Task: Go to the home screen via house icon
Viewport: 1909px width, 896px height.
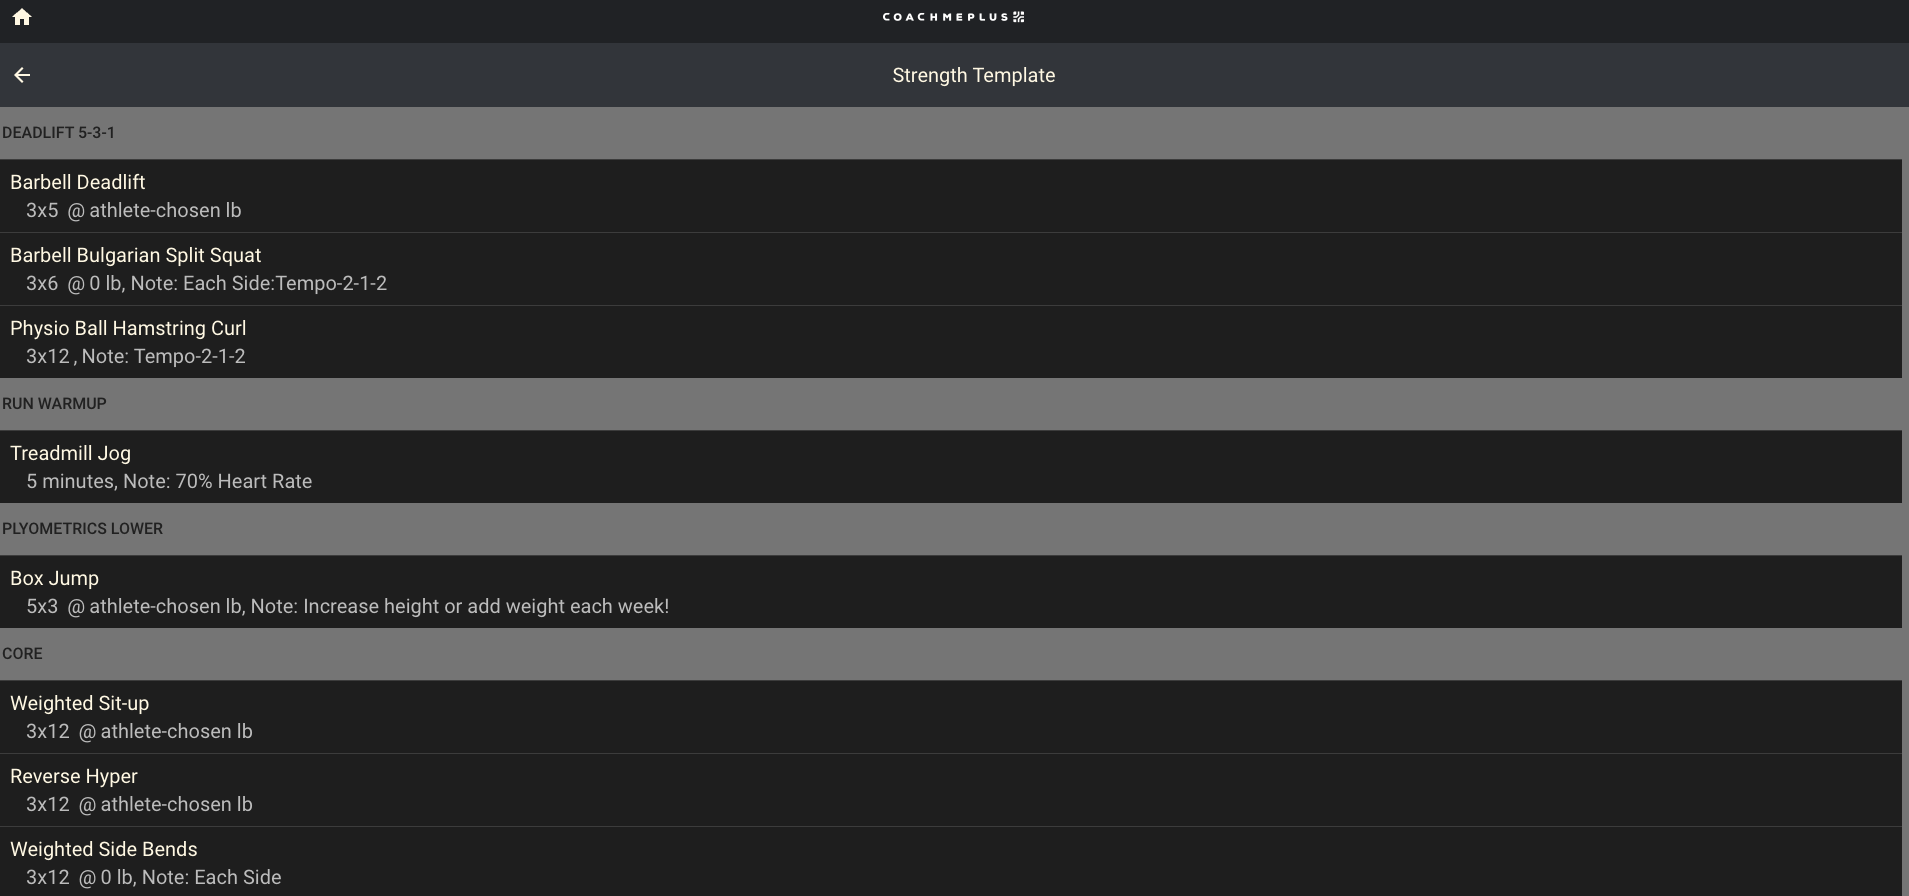Action: [22, 17]
